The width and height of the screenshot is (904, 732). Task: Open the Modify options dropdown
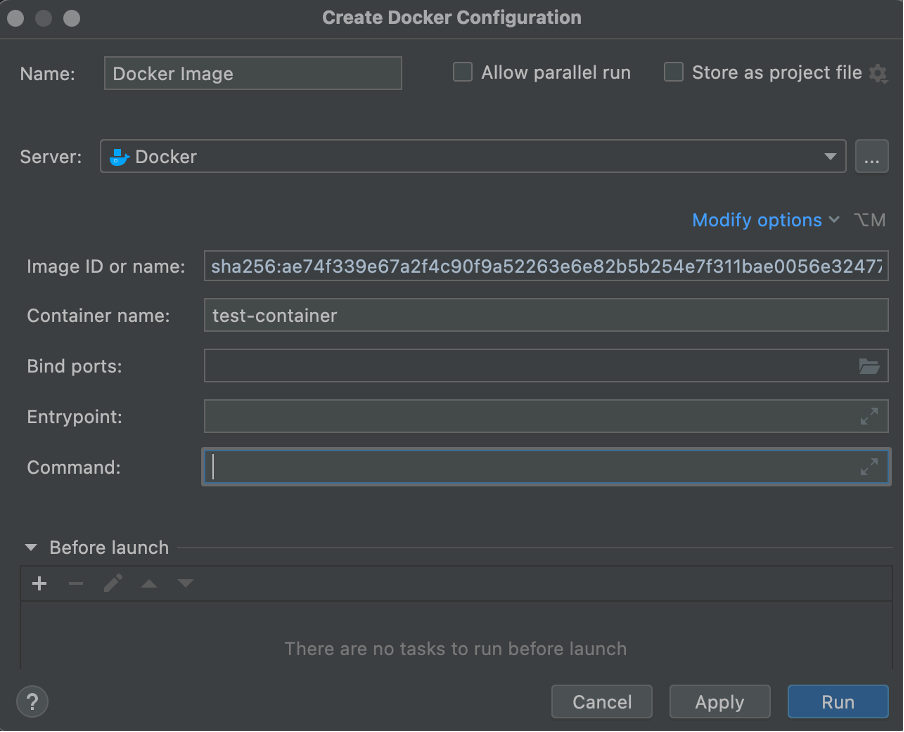point(765,220)
